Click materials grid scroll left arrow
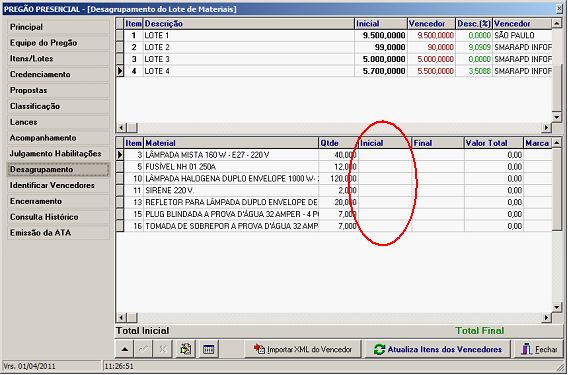The image size is (568, 375). (x=121, y=318)
